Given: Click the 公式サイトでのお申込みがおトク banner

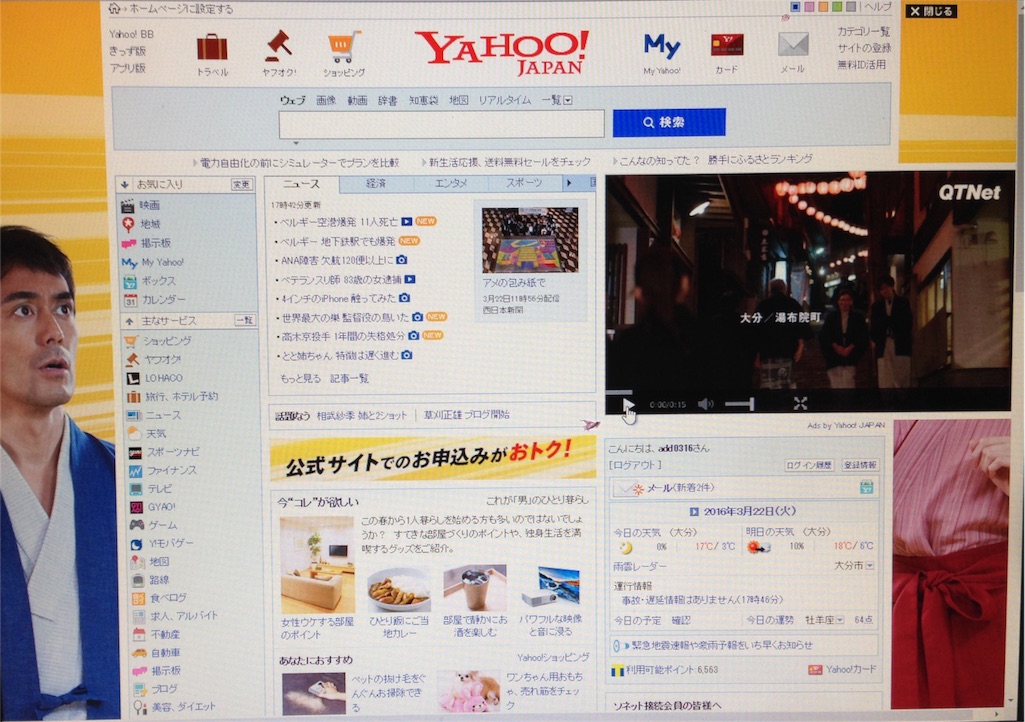Looking at the screenshot, I should click(x=433, y=458).
